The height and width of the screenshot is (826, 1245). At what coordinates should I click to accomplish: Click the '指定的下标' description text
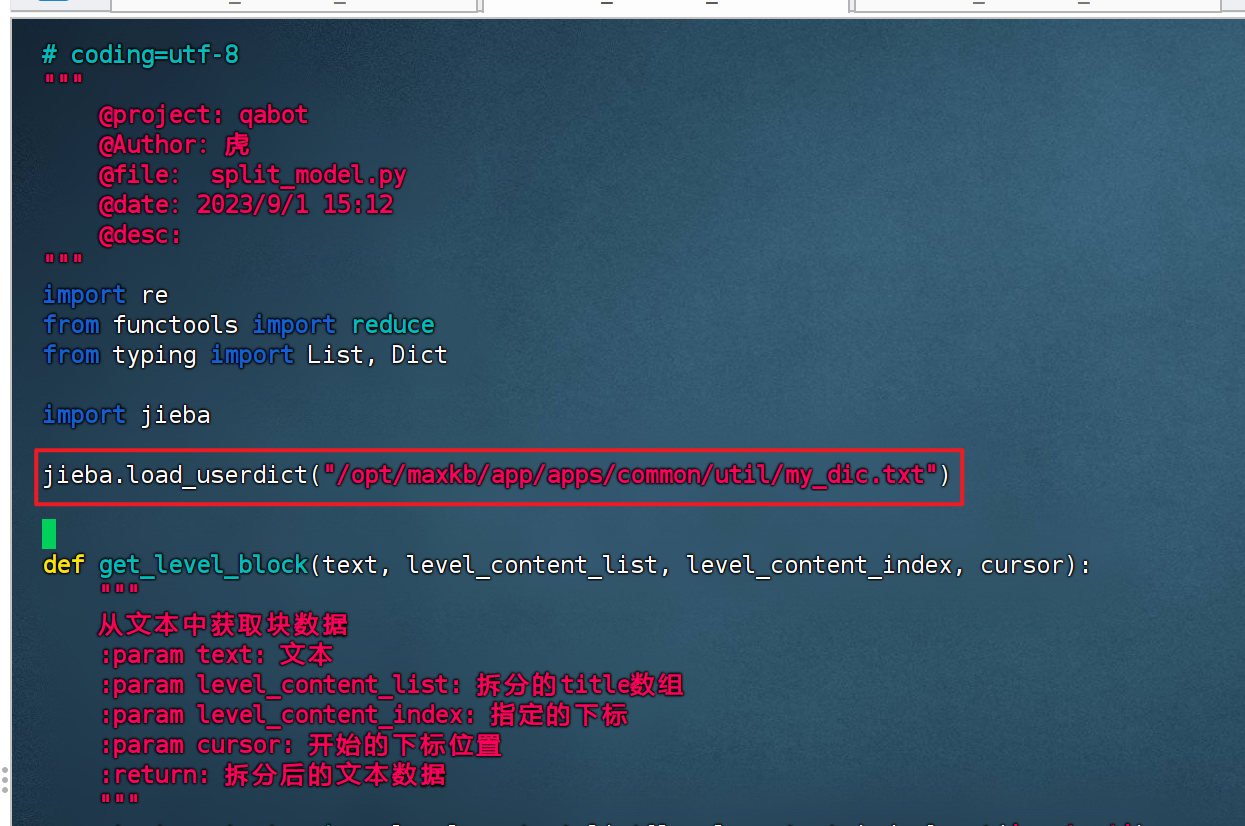tap(559, 715)
